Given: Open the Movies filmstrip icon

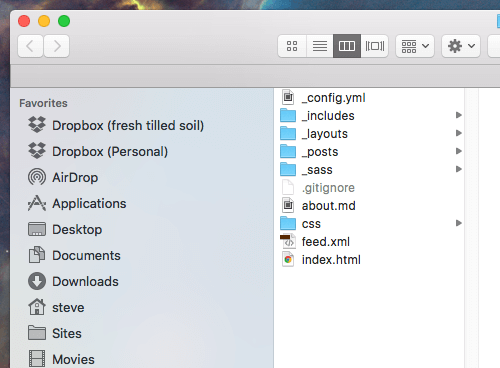Looking at the screenshot, I should tap(37, 359).
